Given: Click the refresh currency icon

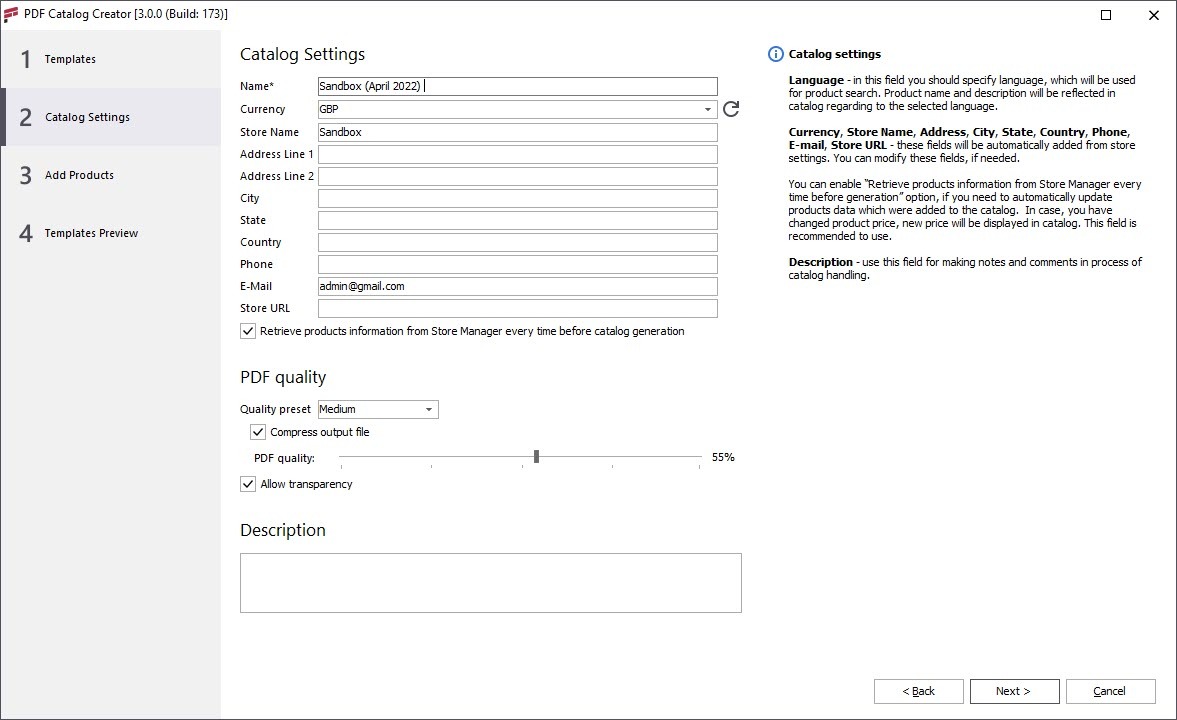Looking at the screenshot, I should point(731,109).
